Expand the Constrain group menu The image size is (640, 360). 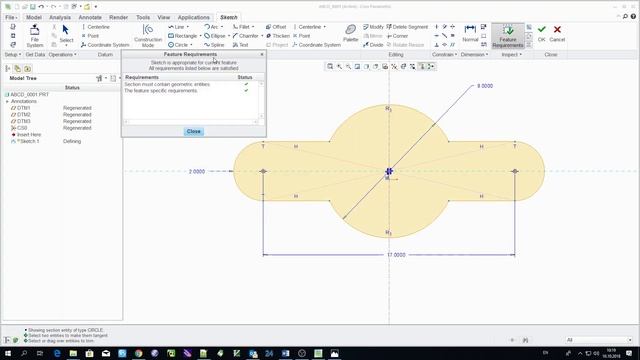click(x=444, y=54)
